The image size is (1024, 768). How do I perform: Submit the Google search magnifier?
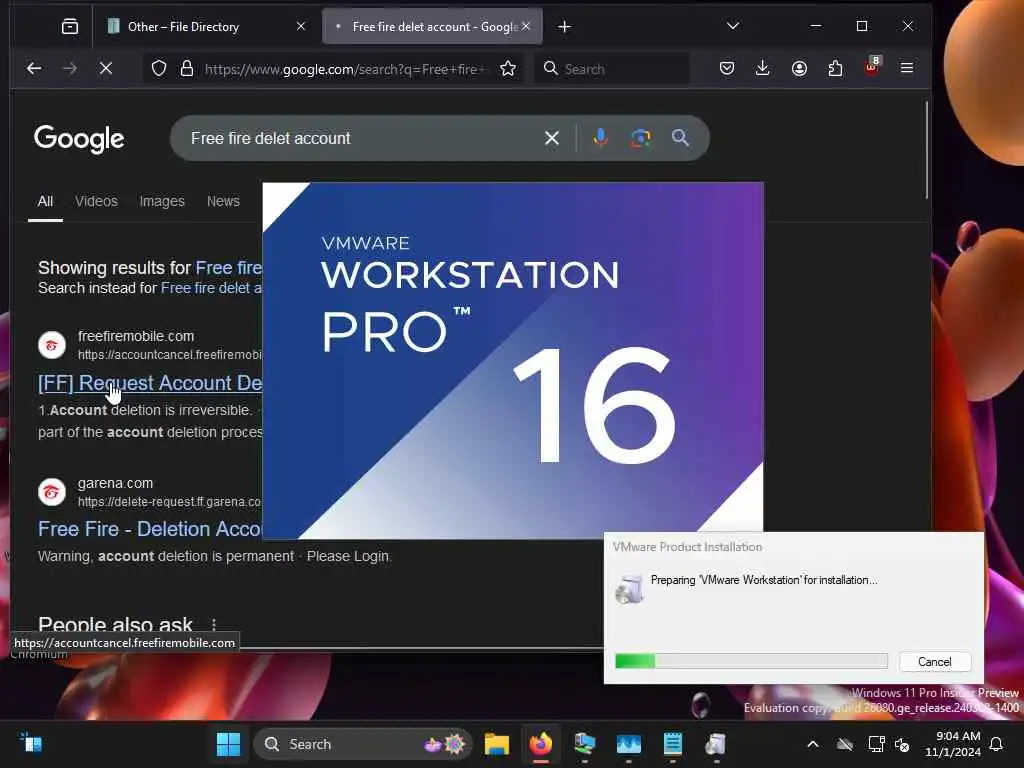point(680,138)
